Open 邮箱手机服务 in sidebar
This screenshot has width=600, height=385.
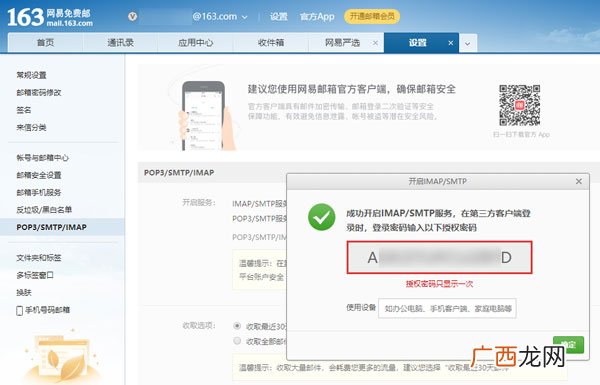point(39,192)
